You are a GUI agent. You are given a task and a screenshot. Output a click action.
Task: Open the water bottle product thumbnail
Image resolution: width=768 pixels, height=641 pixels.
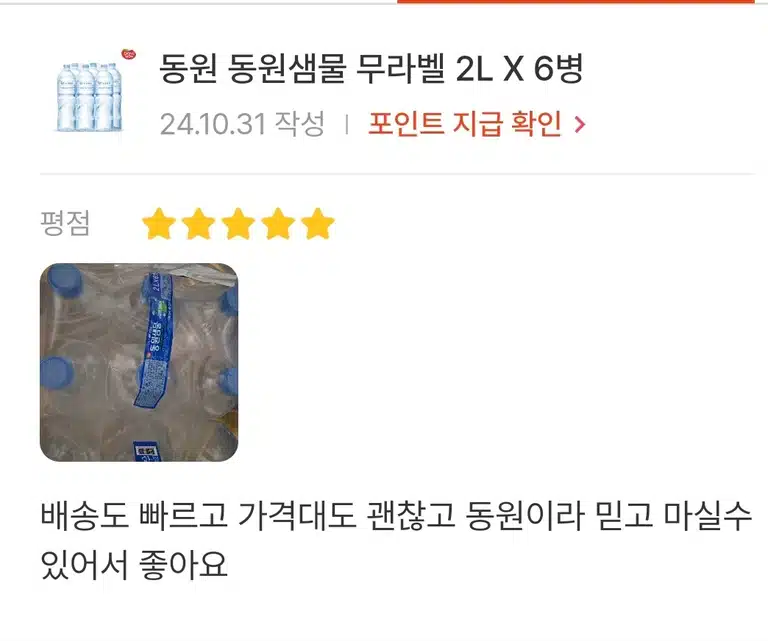coord(89,96)
